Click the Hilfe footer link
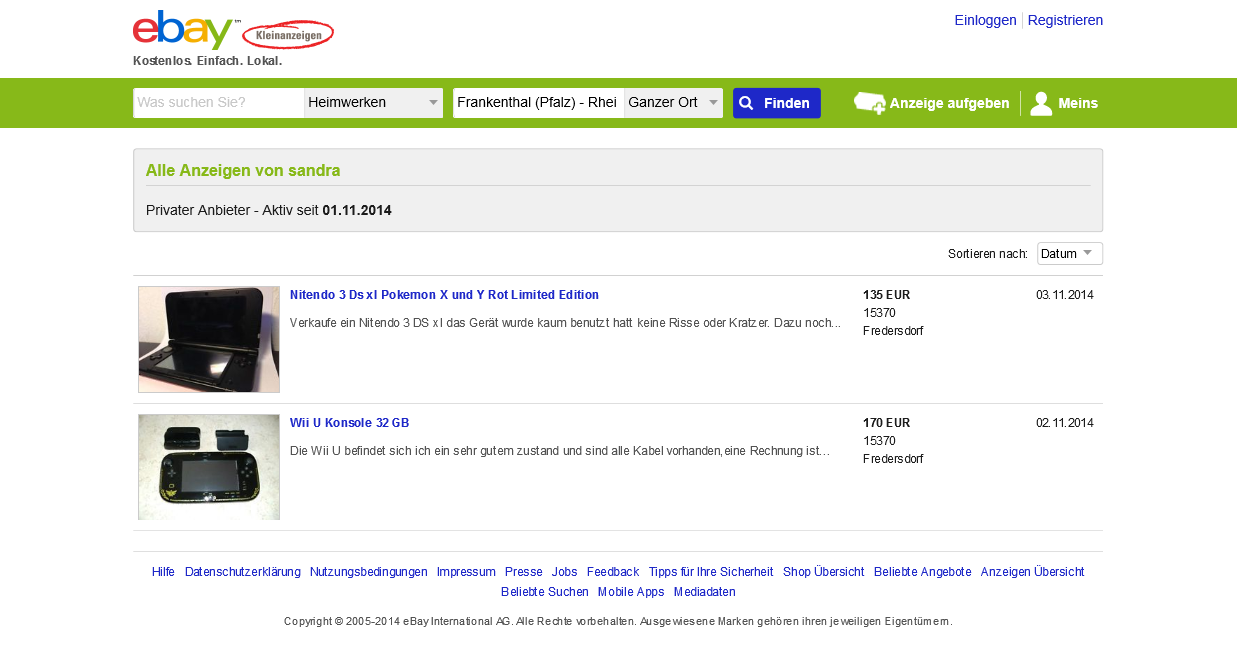The image size is (1237, 661). click(163, 572)
